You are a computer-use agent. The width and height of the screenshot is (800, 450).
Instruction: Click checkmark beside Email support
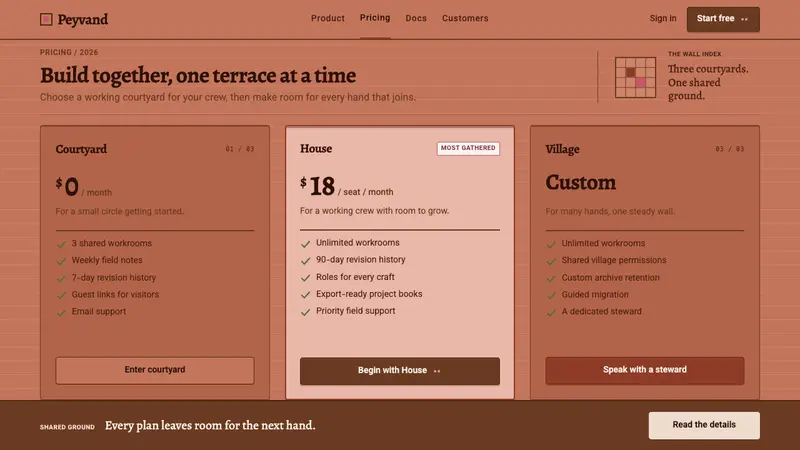(x=61, y=312)
